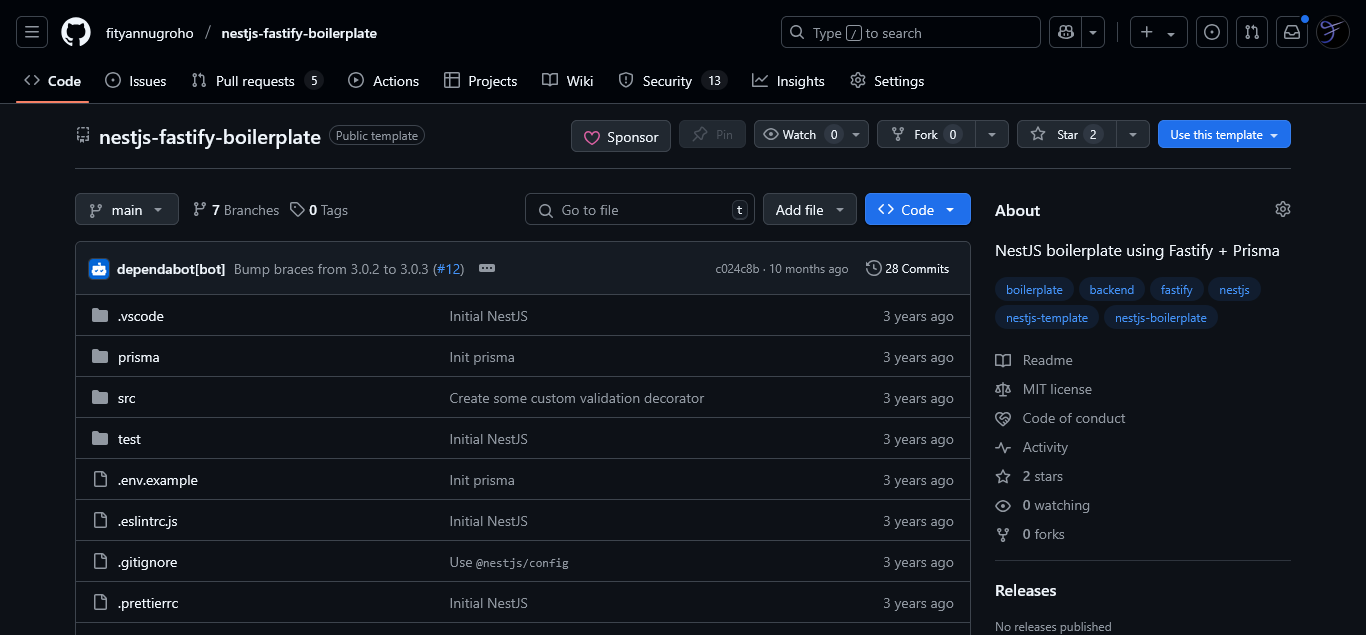
Task: Switch to the Settings tab
Action: point(887,81)
